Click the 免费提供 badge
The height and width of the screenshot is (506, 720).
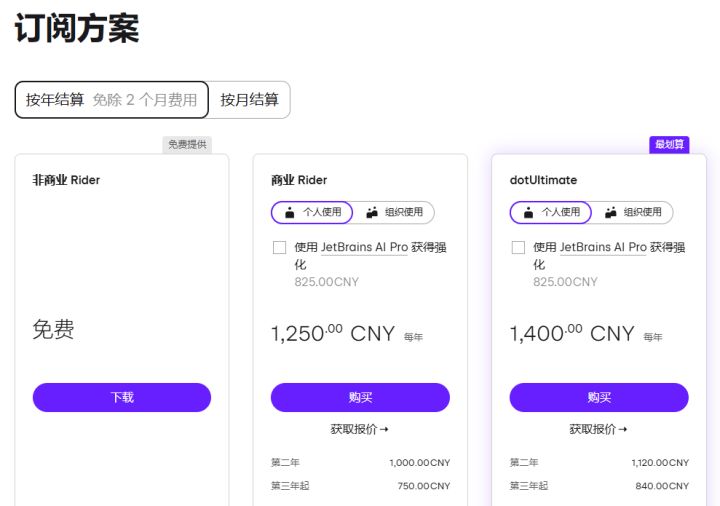[187, 145]
